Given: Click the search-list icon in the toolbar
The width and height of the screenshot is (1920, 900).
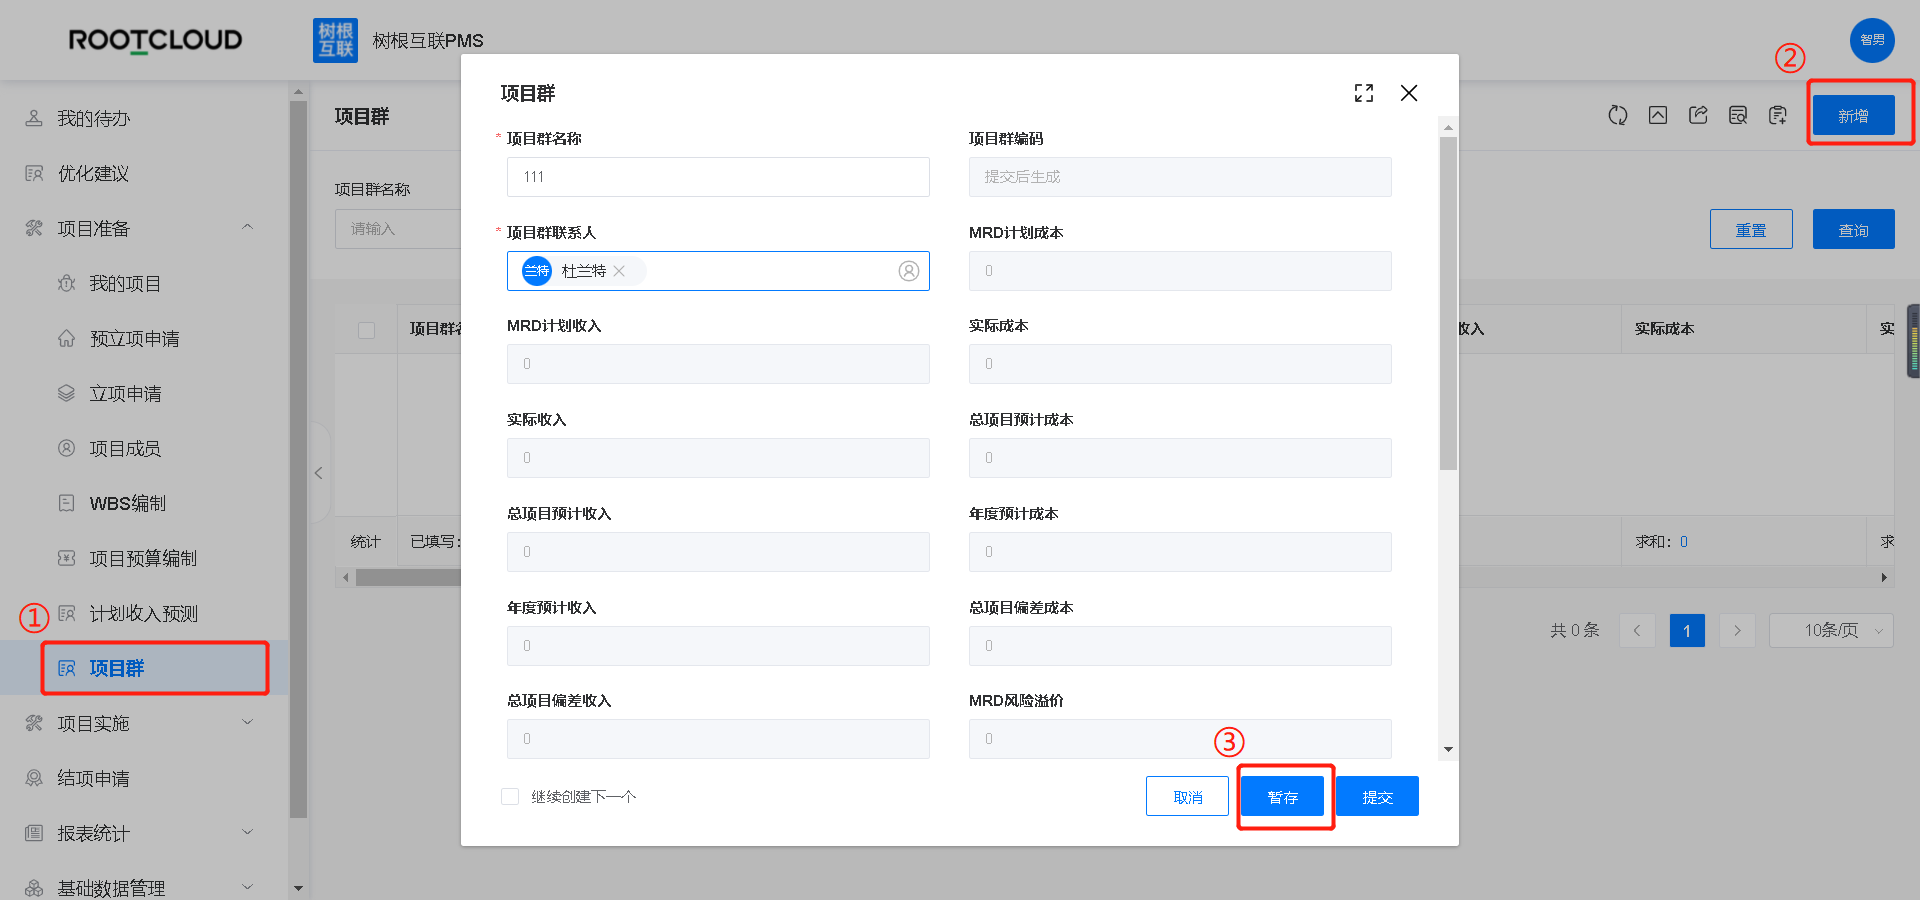Looking at the screenshot, I should tap(1738, 115).
